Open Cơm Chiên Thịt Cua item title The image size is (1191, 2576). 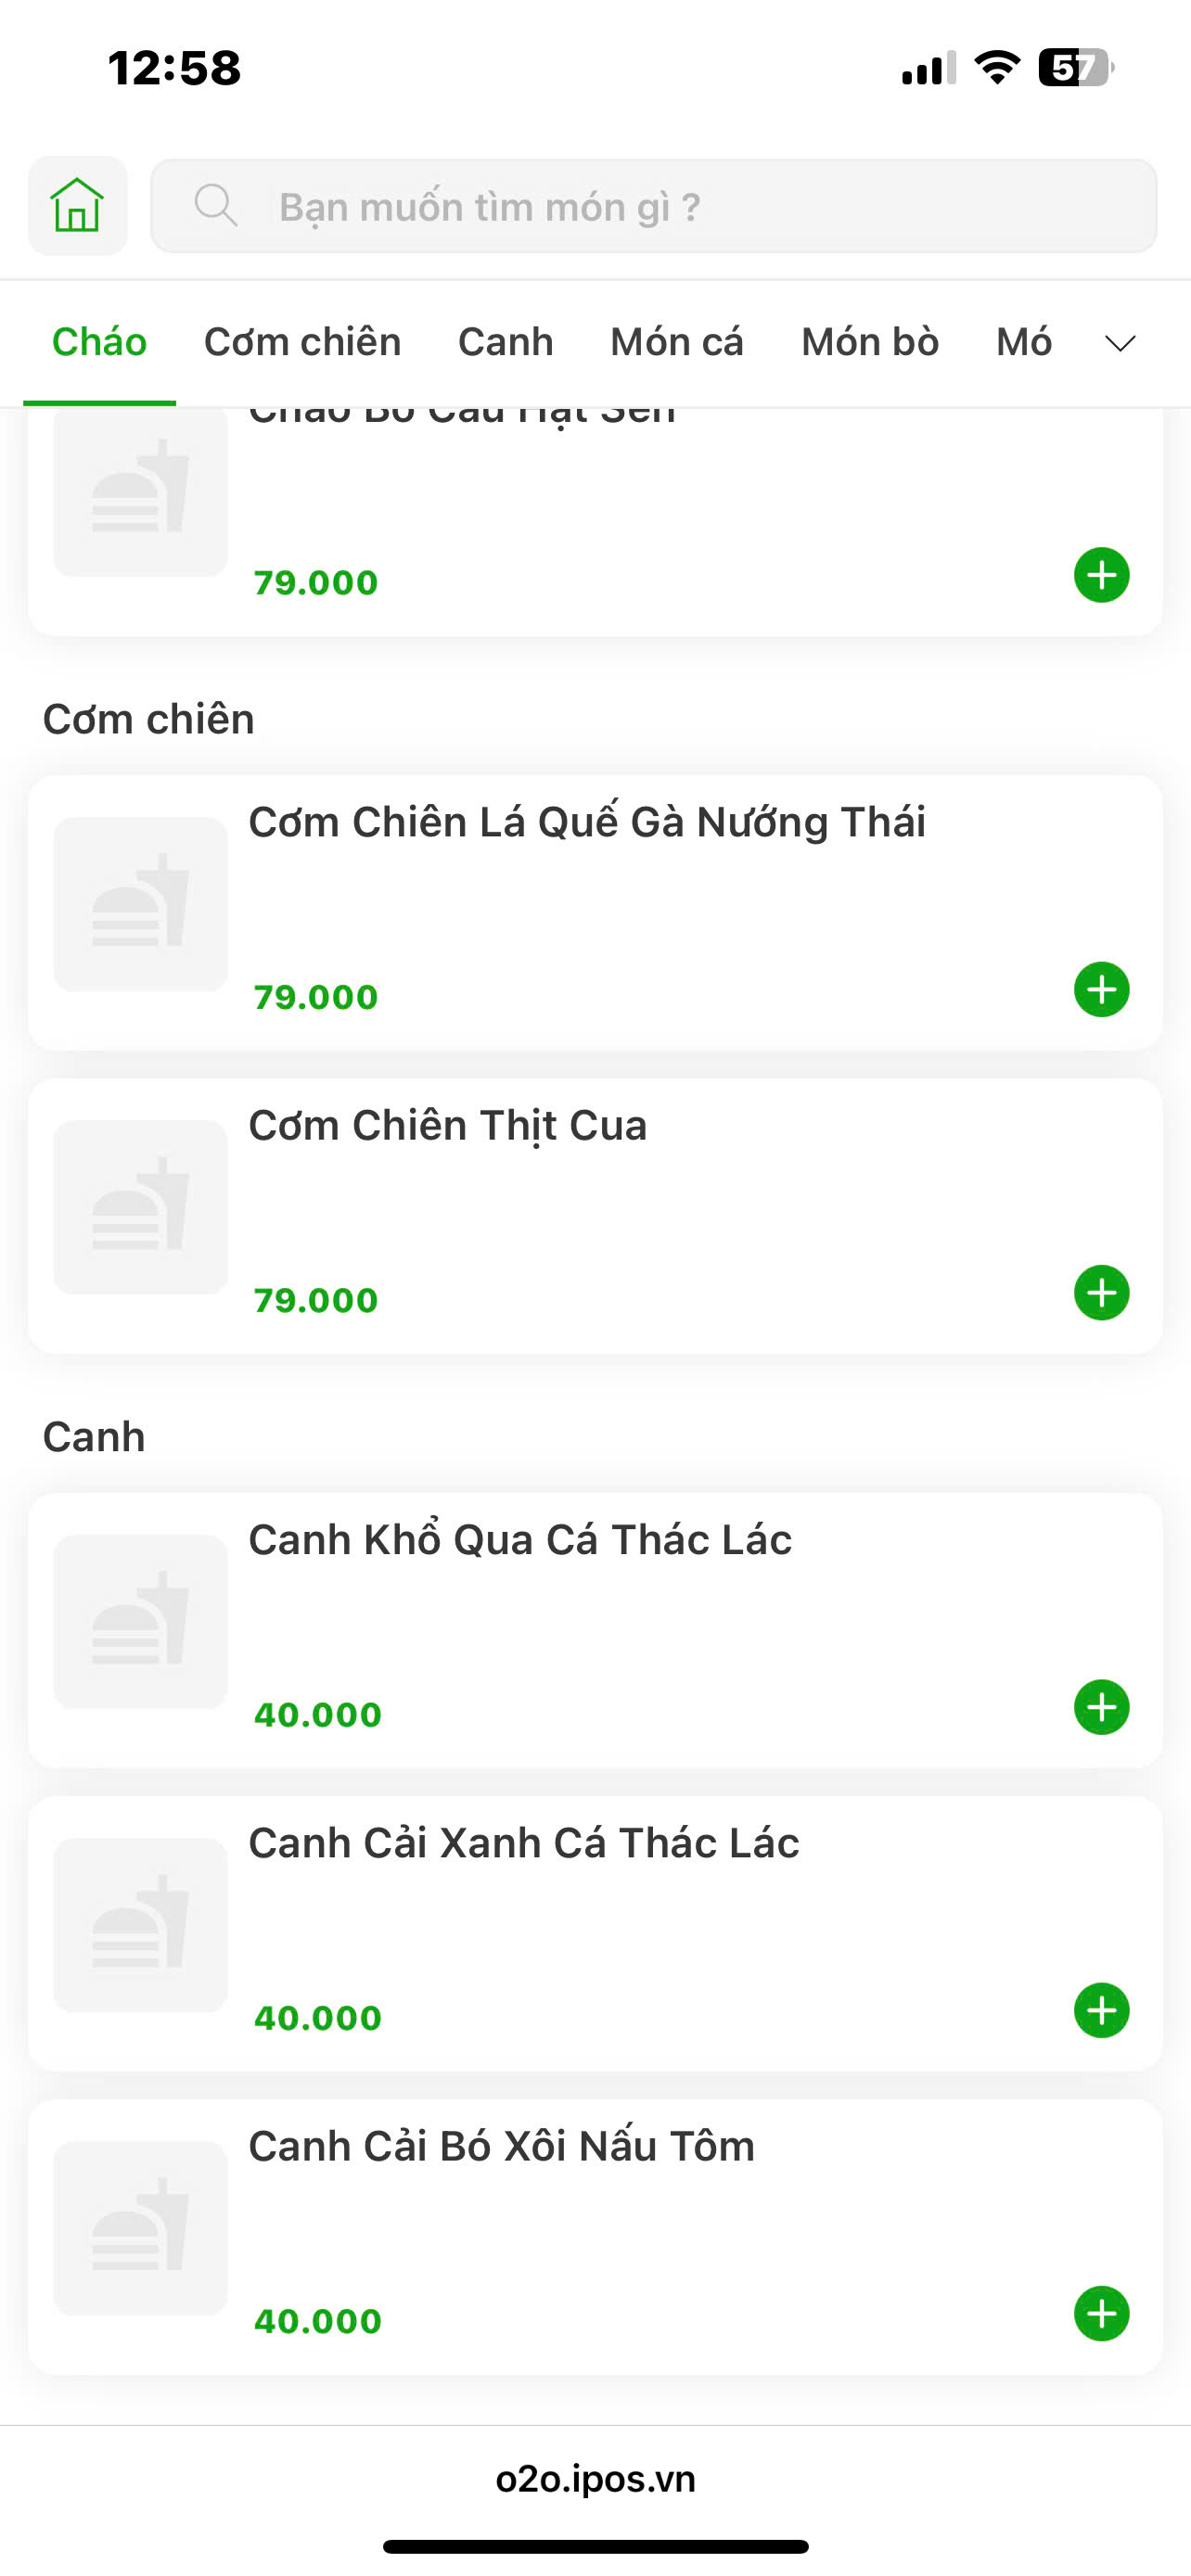point(447,1126)
